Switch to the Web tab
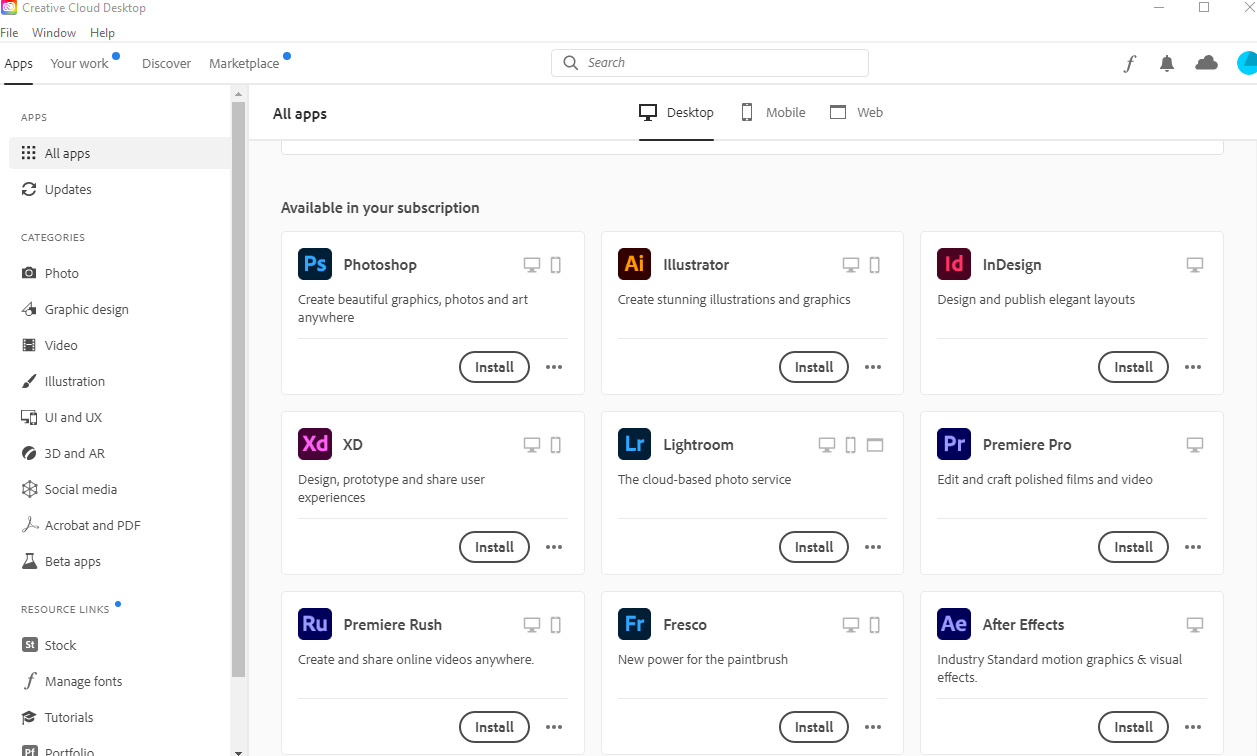Viewport: 1257px width, 756px height. pos(857,113)
